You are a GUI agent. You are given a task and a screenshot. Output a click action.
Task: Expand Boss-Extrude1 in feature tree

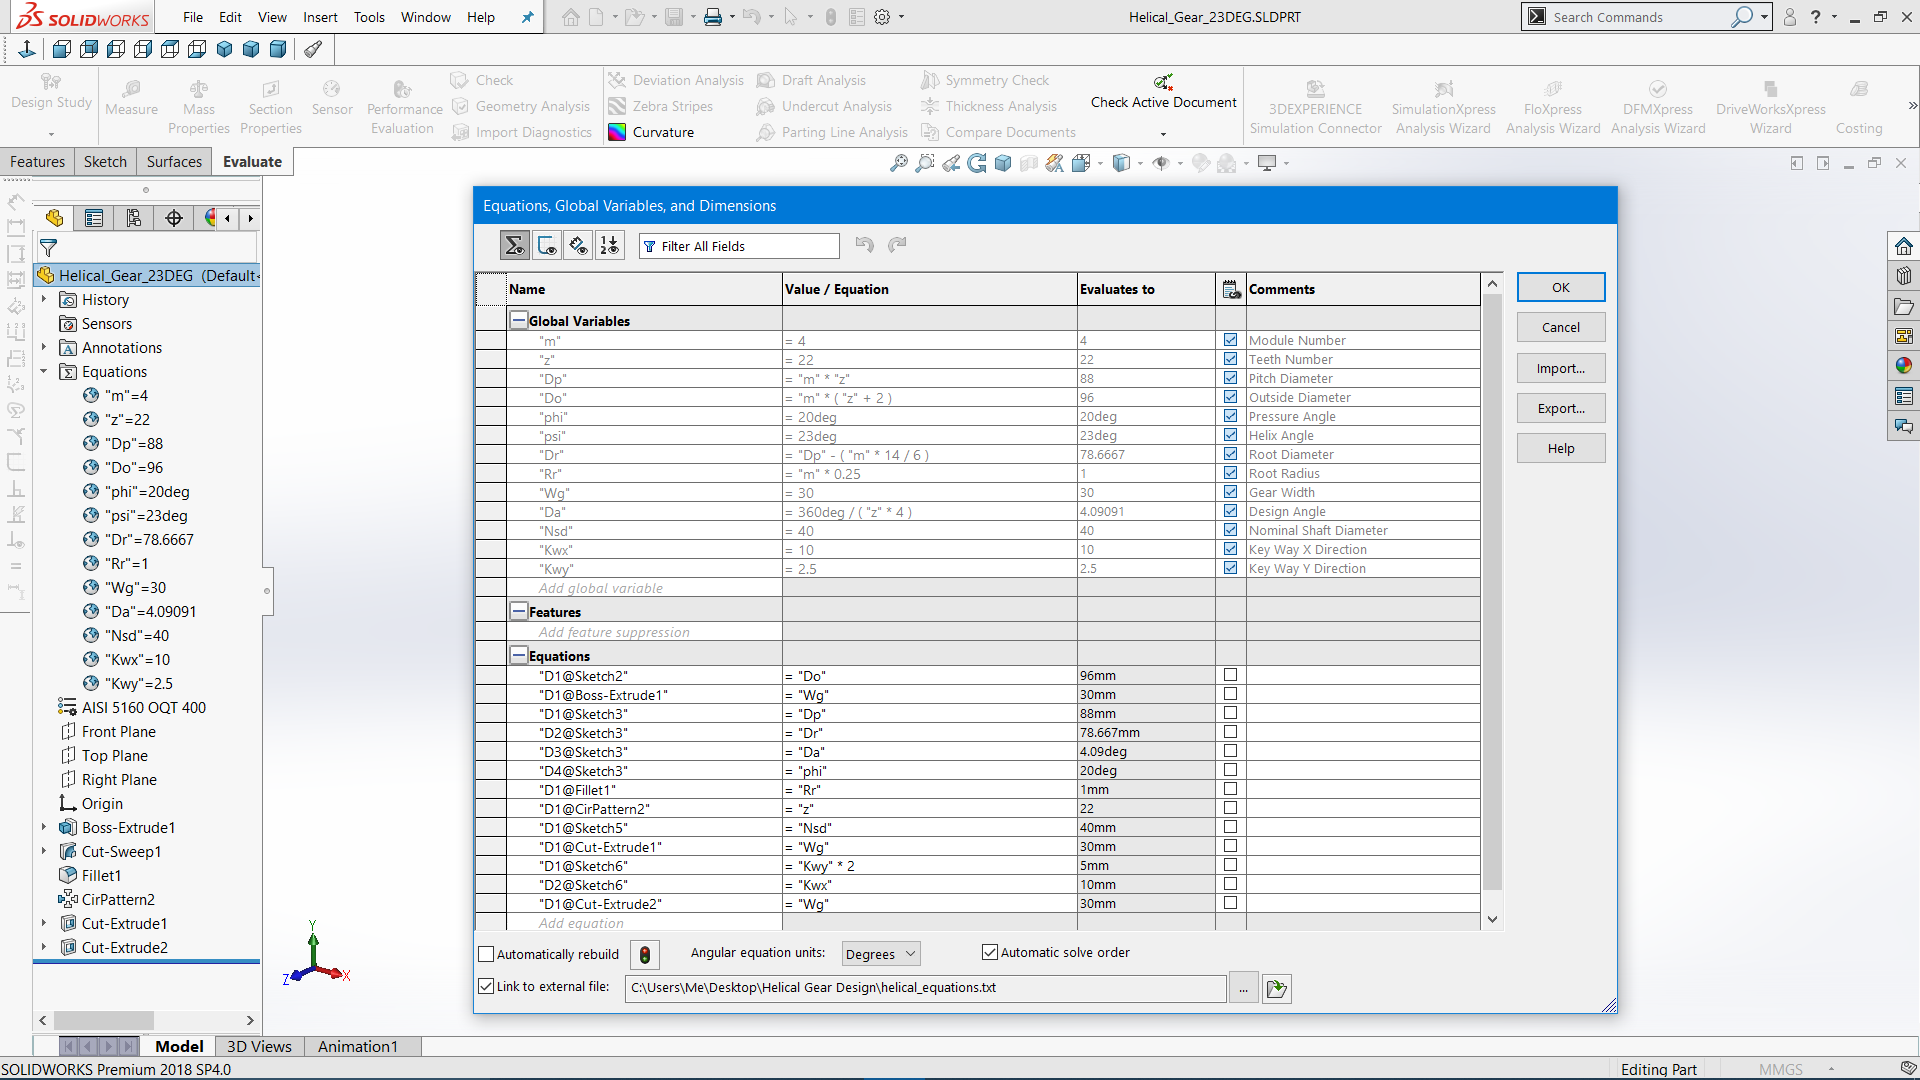point(44,828)
